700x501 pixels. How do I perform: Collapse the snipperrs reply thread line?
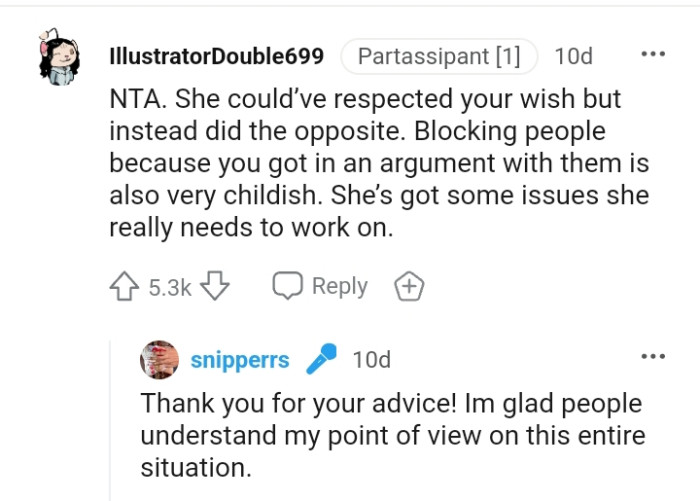[110, 420]
